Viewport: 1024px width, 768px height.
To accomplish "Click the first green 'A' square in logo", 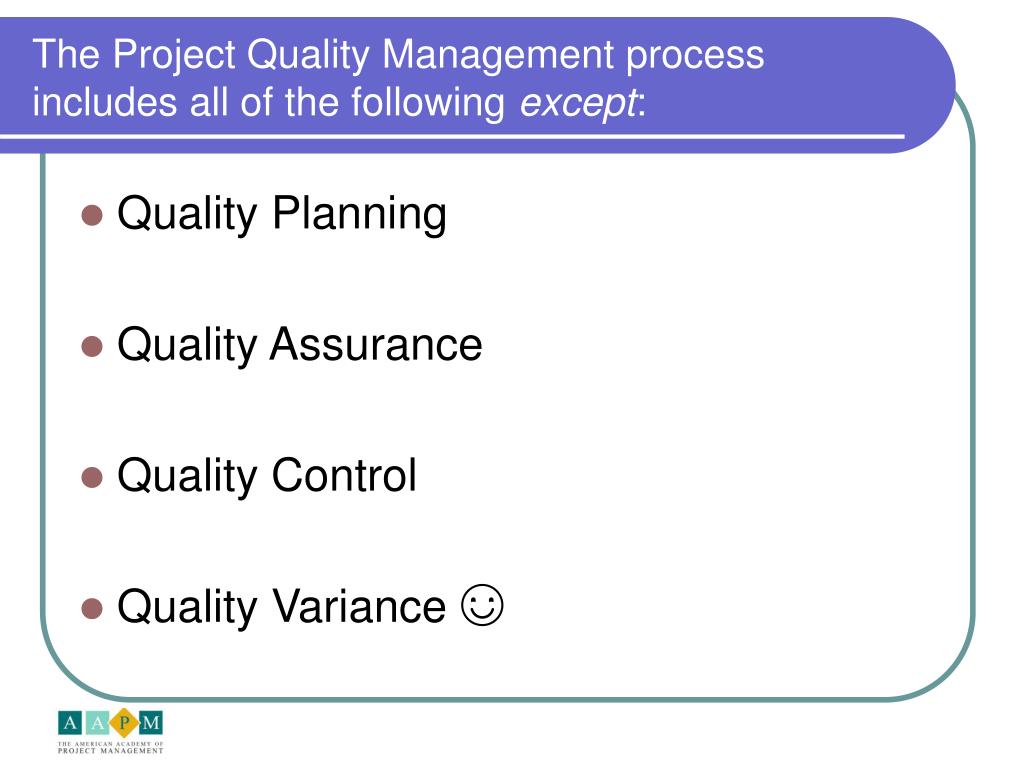I will click(x=70, y=723).
